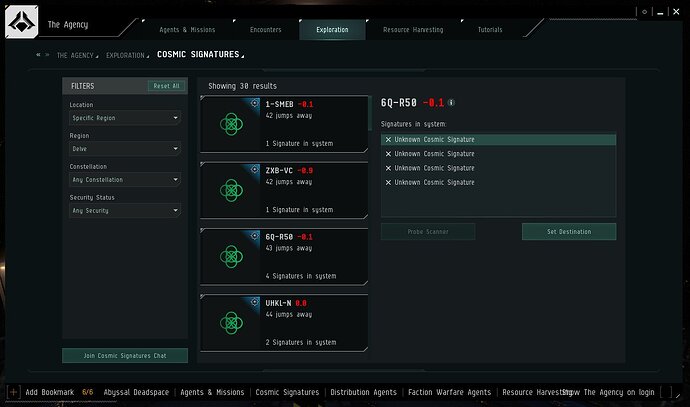Click corner scanner icon on 1-SMEB card
Screen dimensions: 690x407
click(x=254, y=103)
